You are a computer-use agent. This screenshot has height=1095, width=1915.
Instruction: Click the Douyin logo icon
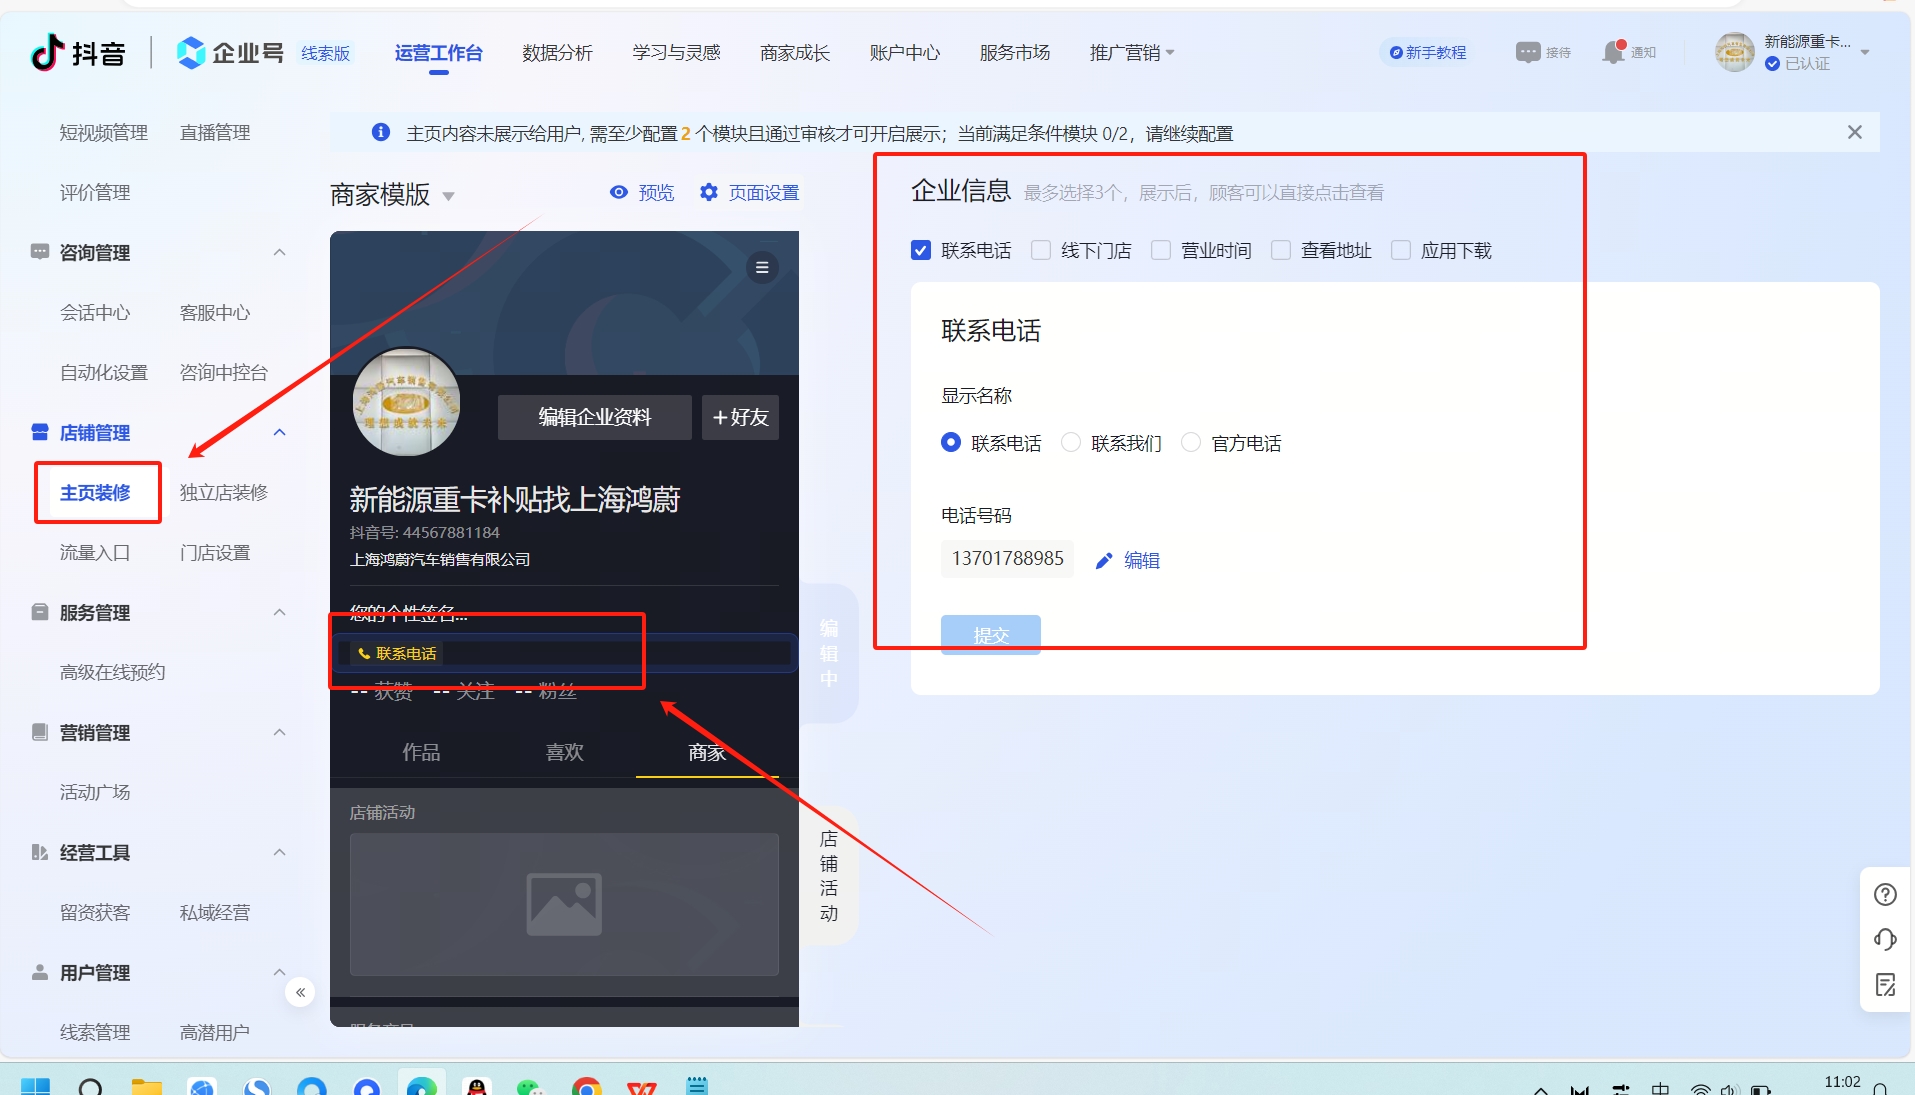47,52
